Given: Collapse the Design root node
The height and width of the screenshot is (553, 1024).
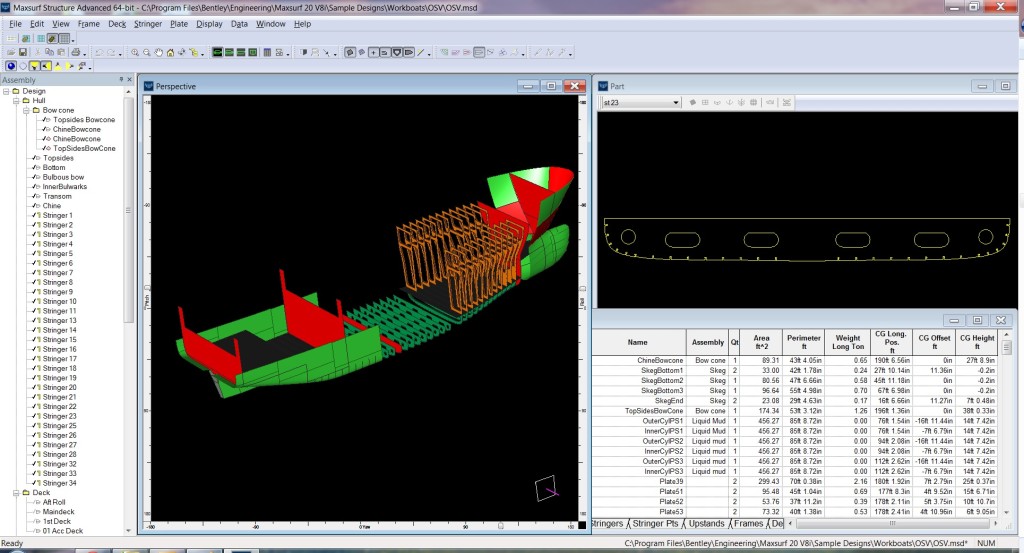Looking at the screenshot, I should pyautogui.click(x=6, y=91).
